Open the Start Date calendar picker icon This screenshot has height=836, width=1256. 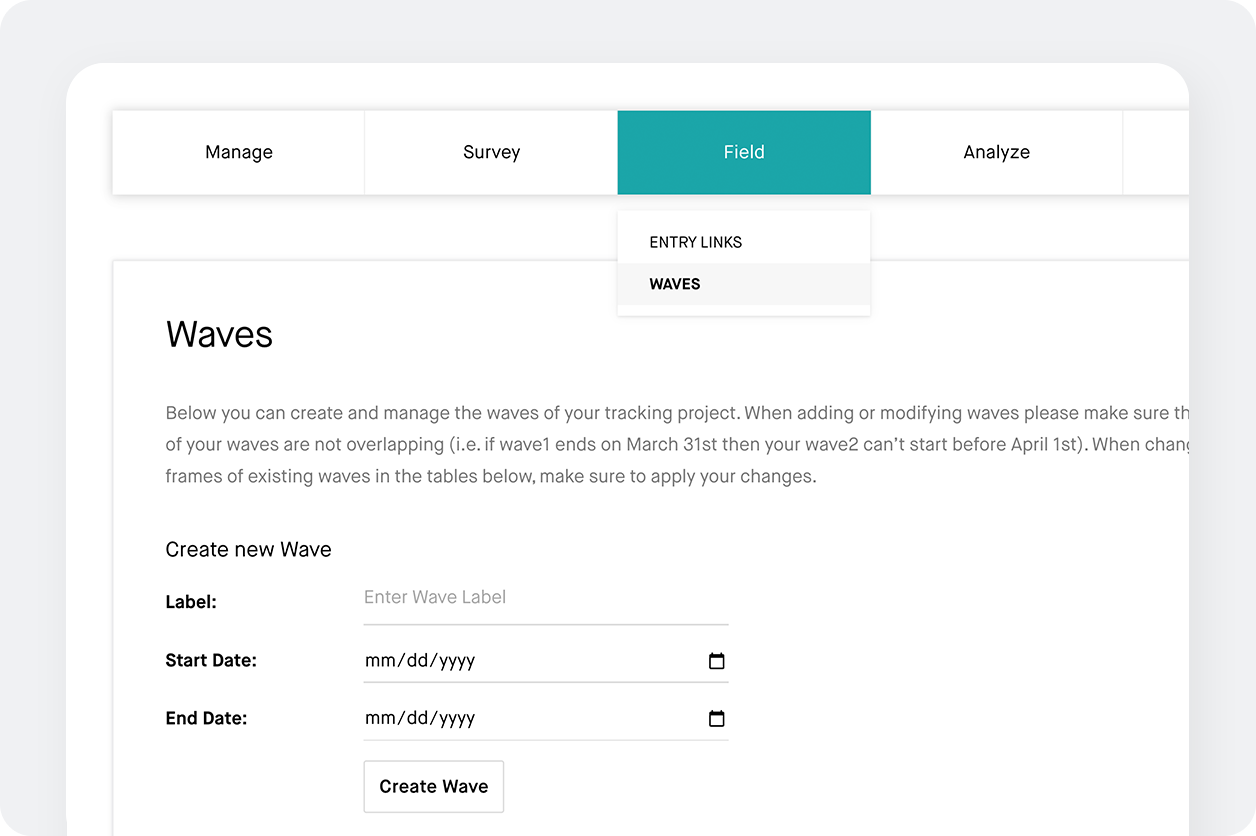(716, 661)
